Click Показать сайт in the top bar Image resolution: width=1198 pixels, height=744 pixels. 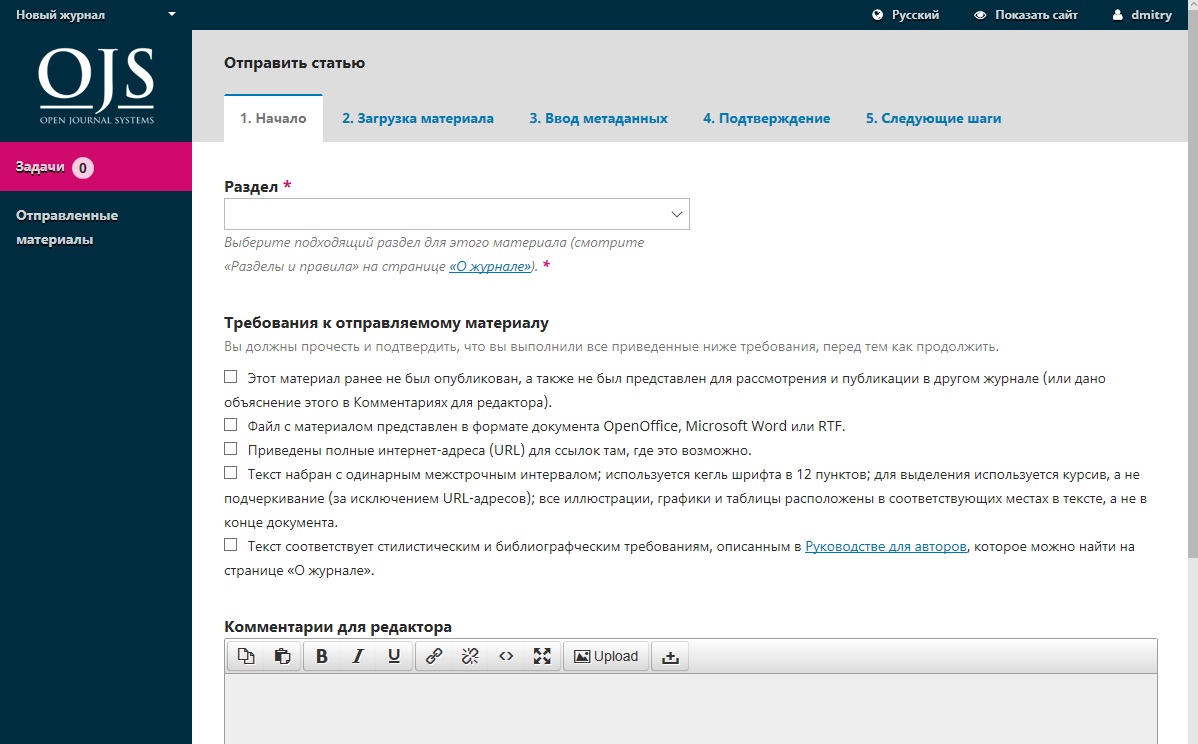pyautogui.click(x=1026, y=15)
